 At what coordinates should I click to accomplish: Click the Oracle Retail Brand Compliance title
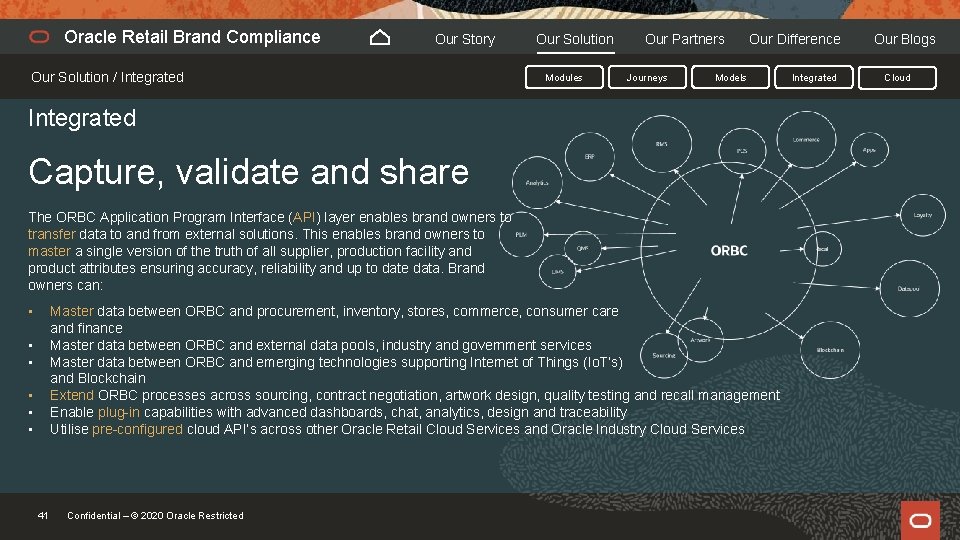(x=192, y=37)
